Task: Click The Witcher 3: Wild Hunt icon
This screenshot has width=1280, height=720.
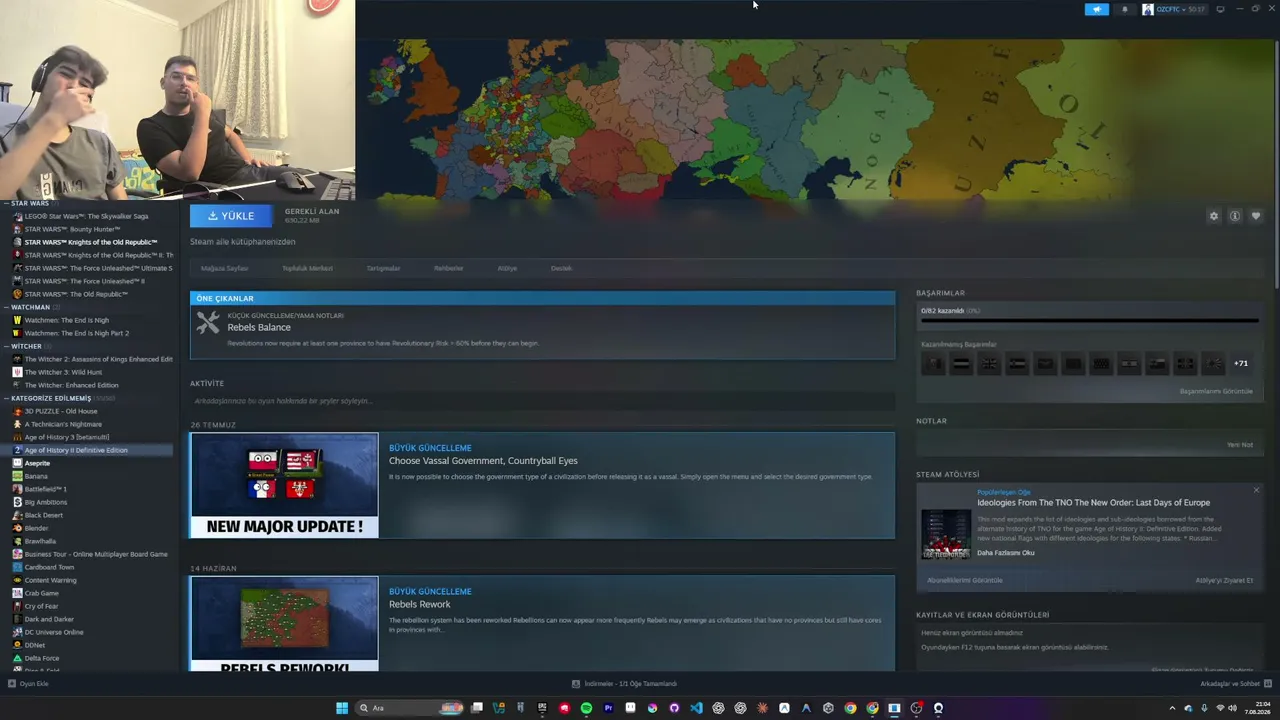Action: pos(17,372)
